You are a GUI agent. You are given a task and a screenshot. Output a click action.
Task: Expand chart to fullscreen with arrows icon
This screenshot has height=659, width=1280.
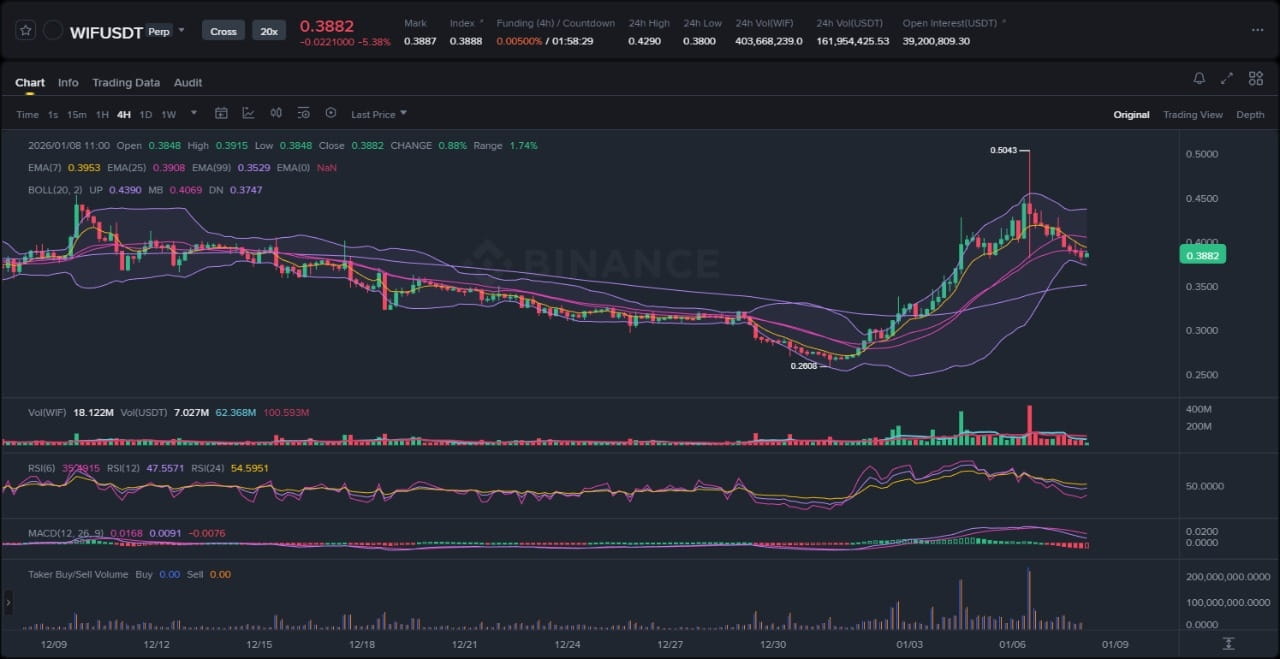click(1227, 78)
